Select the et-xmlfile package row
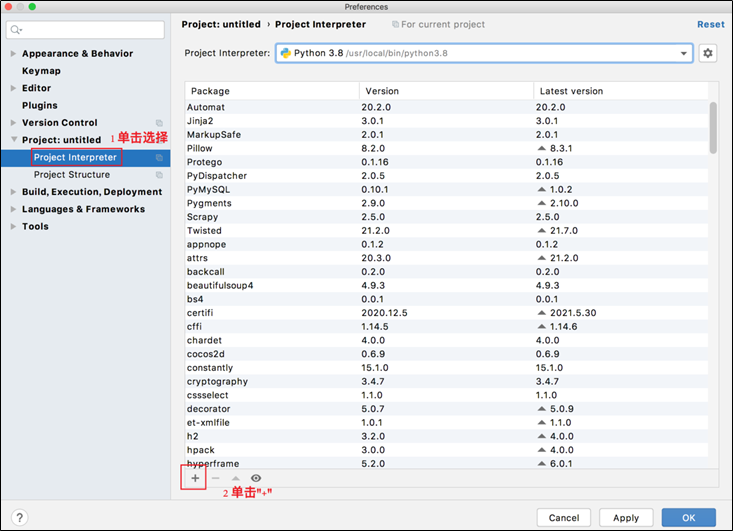The height and width of the screenshot is (531, 733). tap(446, 423)
